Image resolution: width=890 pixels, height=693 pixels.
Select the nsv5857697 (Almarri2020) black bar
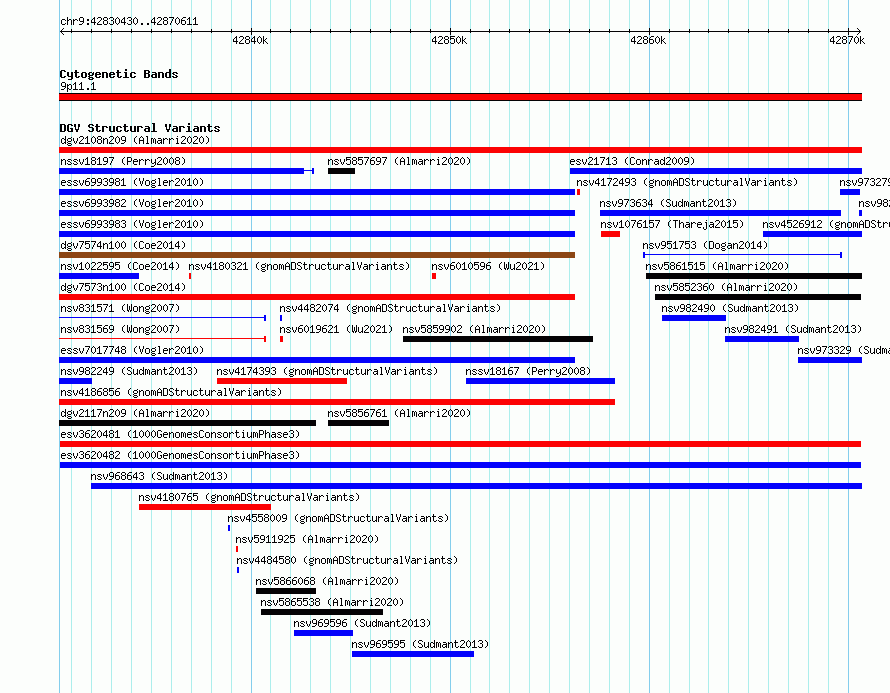[x=341, y=171]
